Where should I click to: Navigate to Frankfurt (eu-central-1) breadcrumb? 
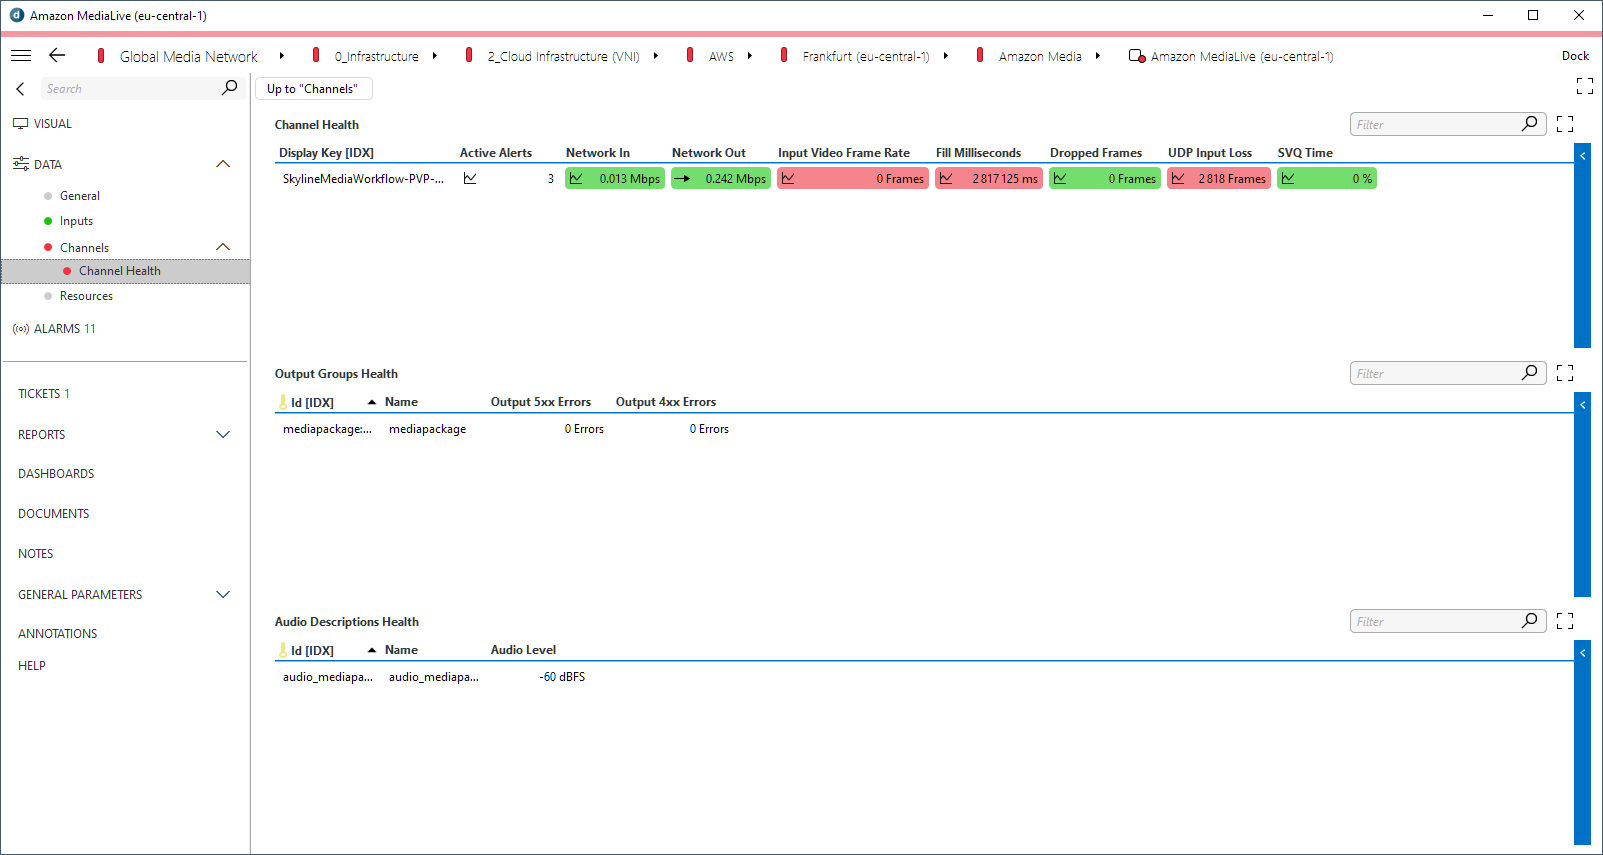coord(866,57)
